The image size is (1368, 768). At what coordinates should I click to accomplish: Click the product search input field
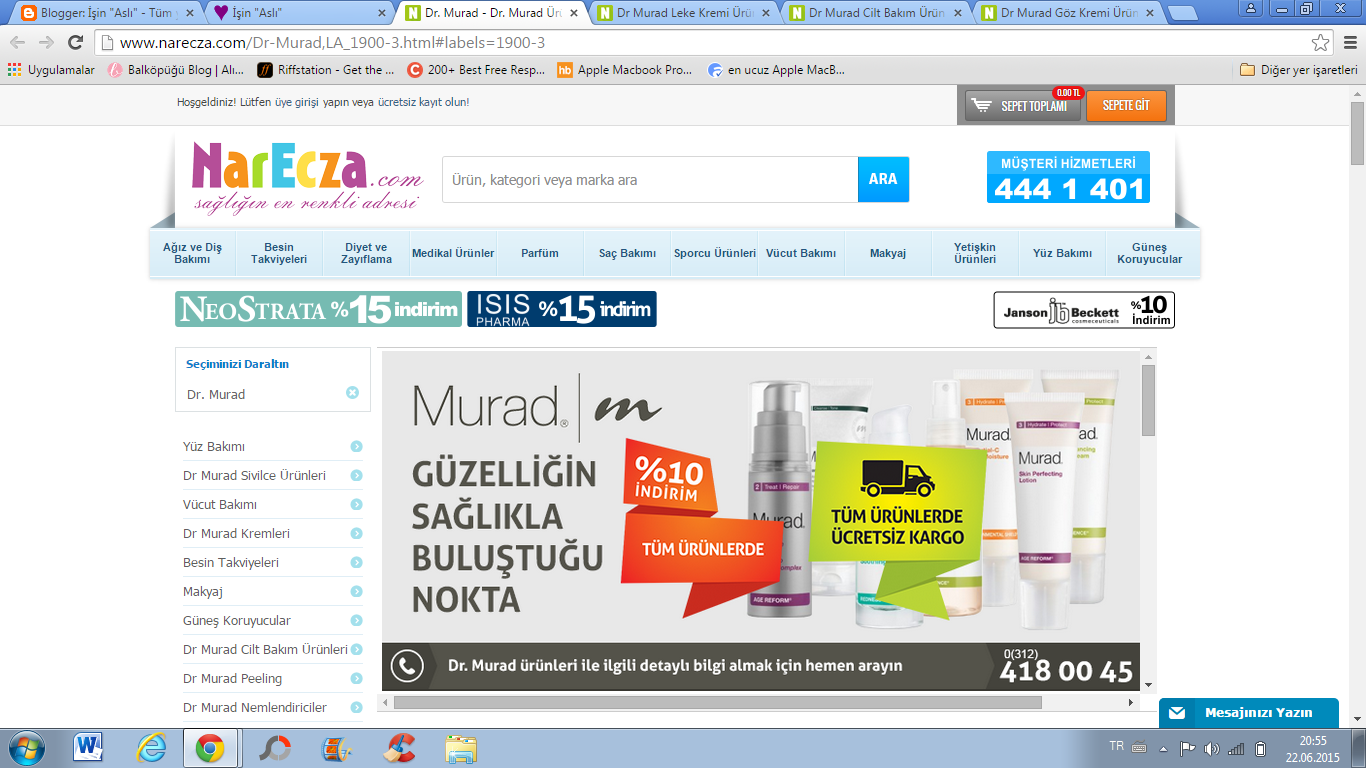coord(650,180)
